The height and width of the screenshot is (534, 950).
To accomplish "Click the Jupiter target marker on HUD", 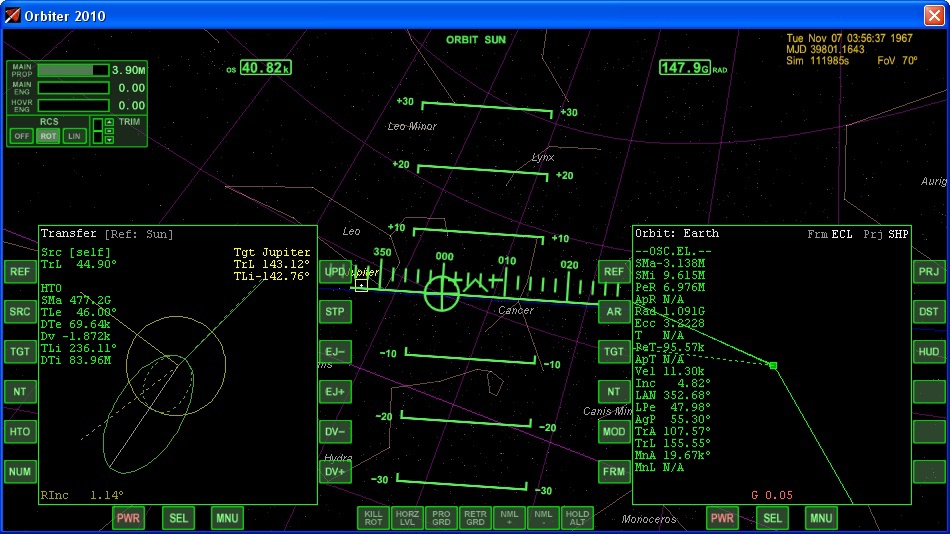I will (x=361, y=285).
